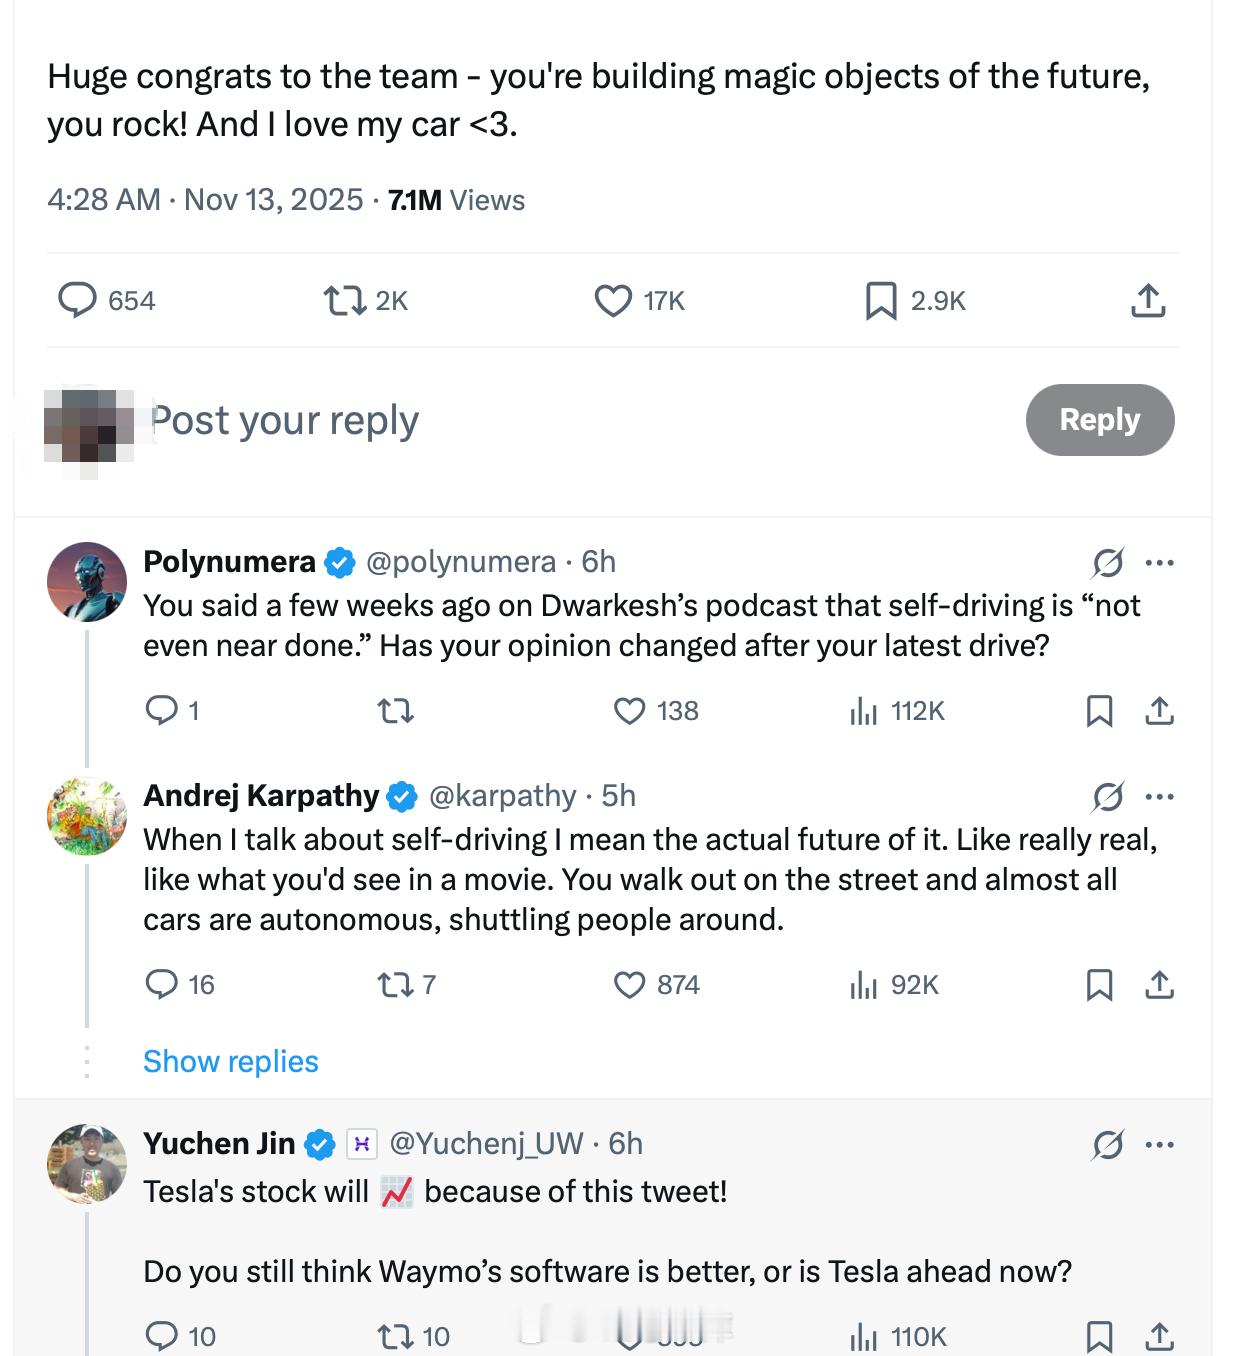Click the reply icon with 654 comments

click(x=77, y=300)
